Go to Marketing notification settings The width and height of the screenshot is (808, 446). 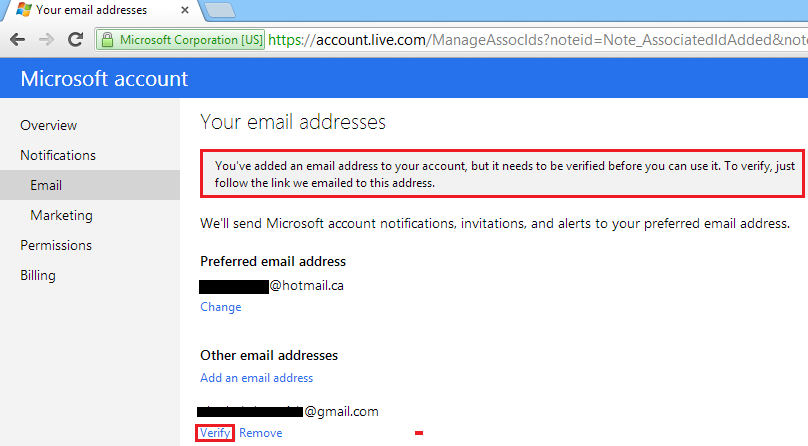click(x=61, y=215)
